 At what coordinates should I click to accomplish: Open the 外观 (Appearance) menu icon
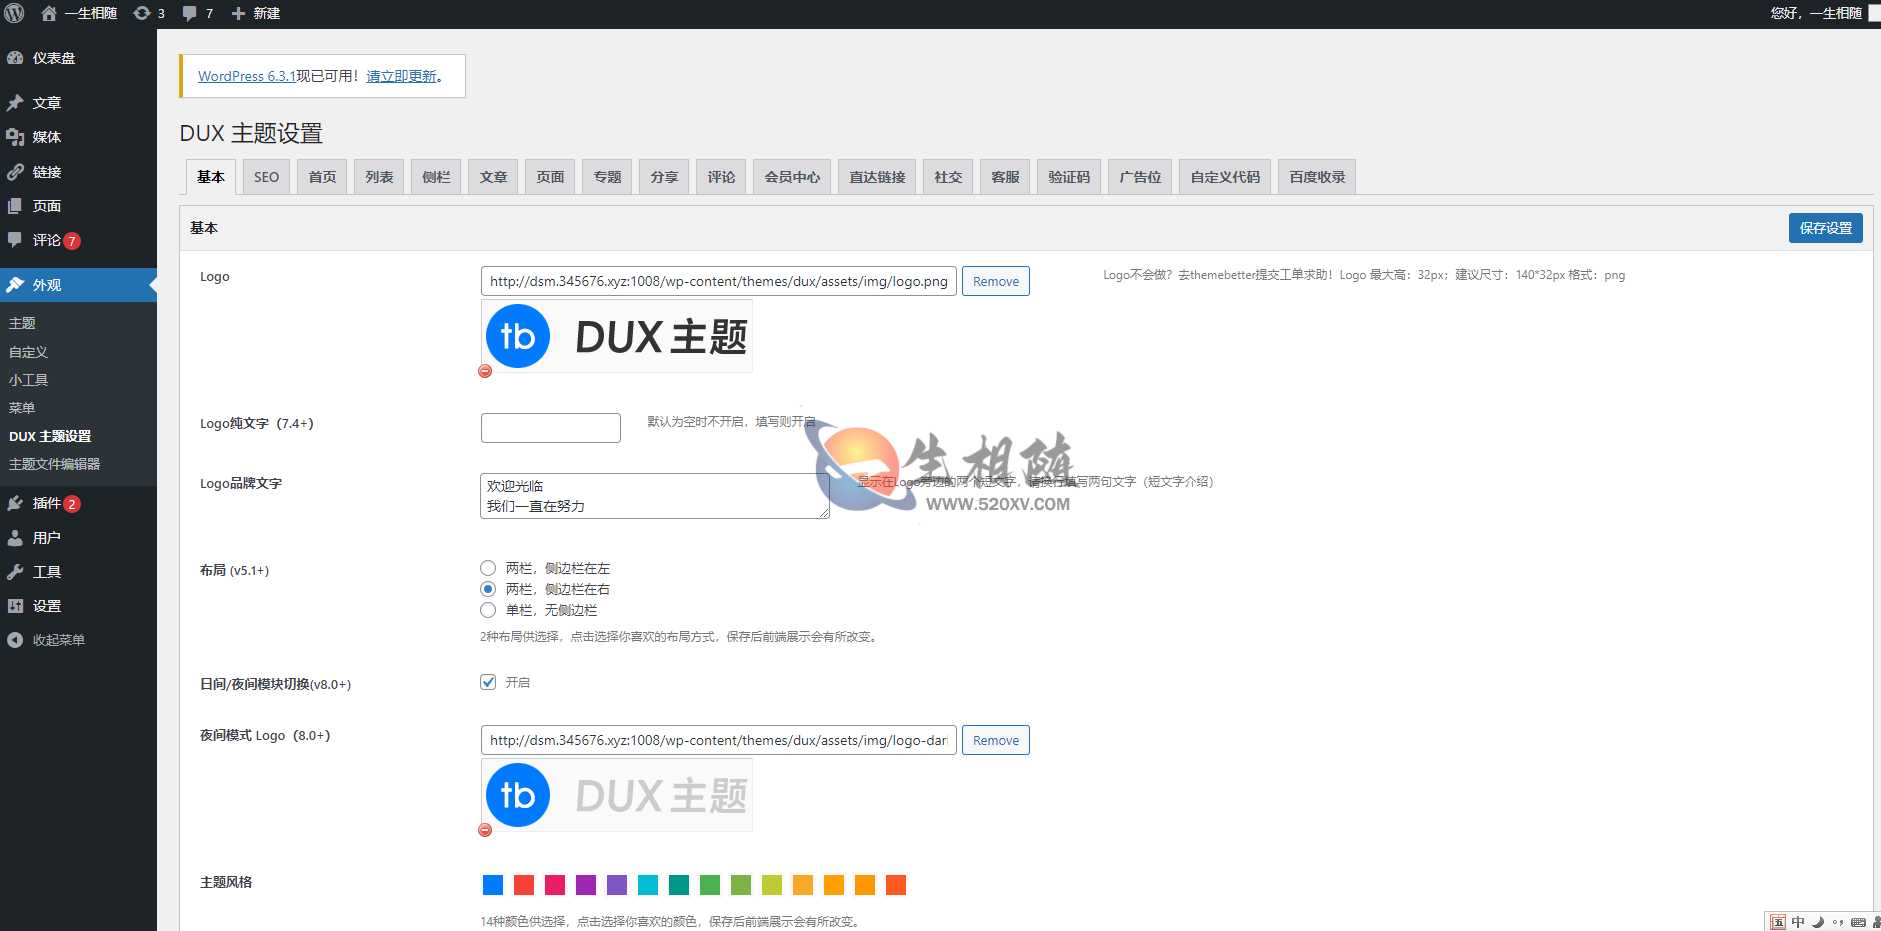[16, 284]
